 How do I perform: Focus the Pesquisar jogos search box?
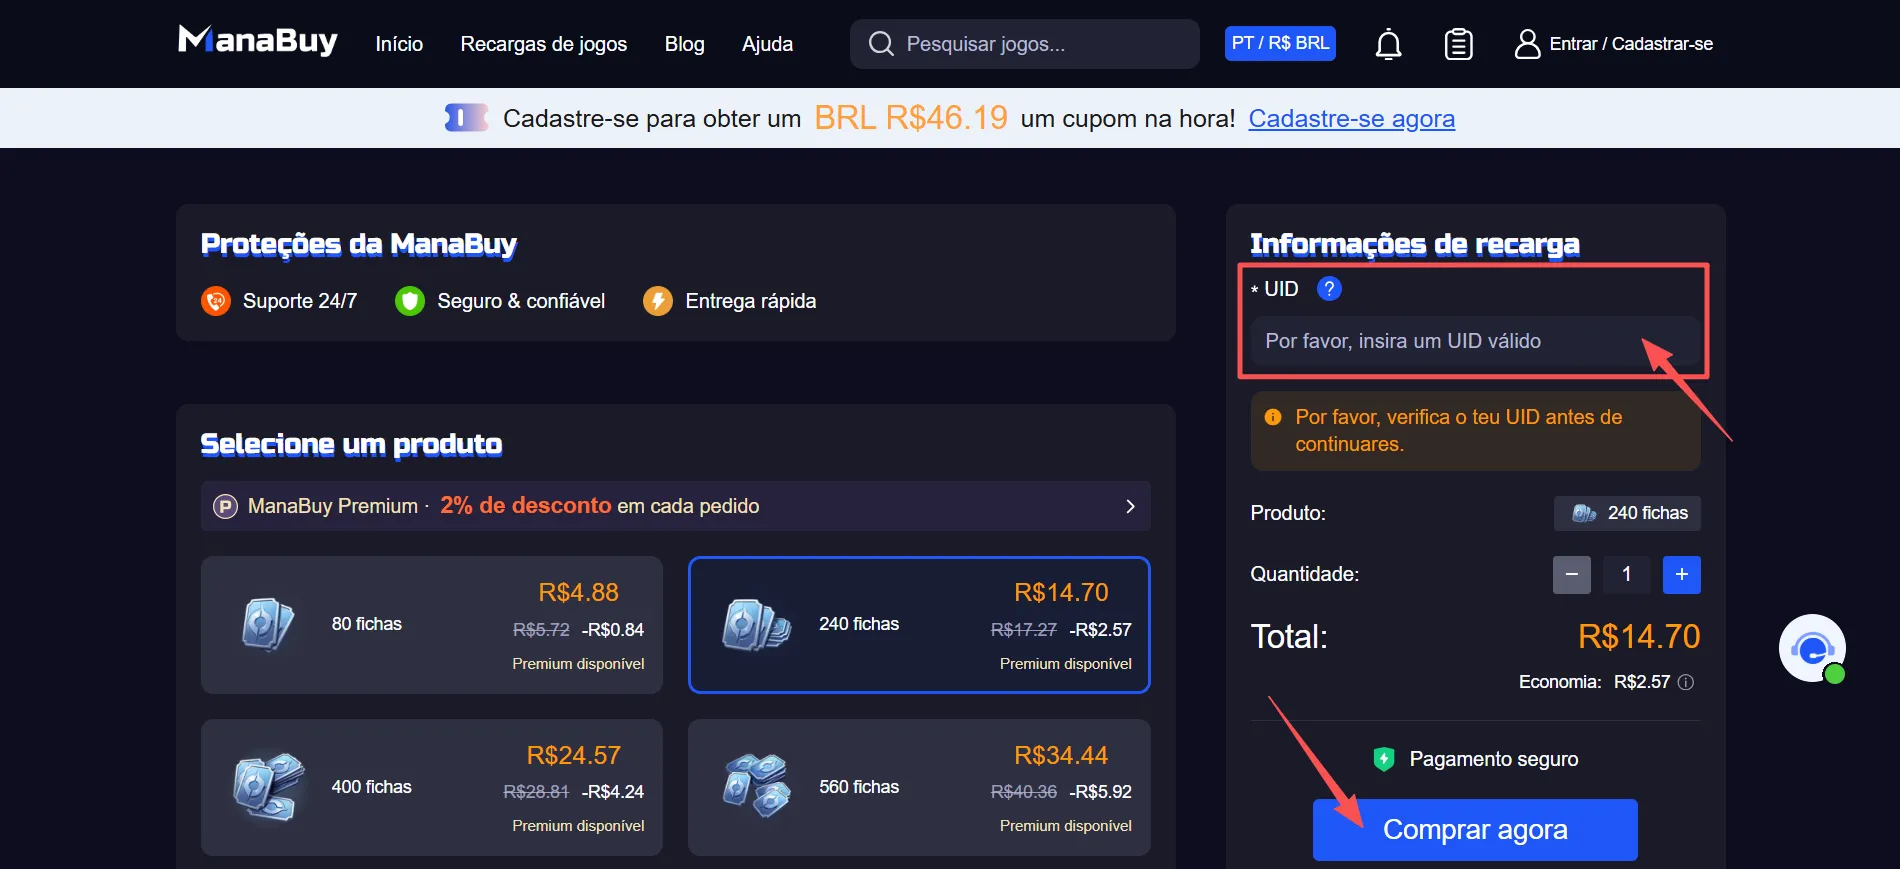click(x=1025, y=44)
